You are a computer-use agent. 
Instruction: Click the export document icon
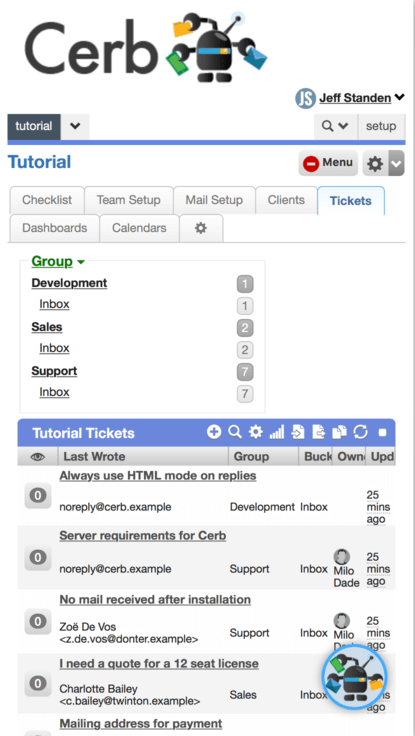[319, 432]
